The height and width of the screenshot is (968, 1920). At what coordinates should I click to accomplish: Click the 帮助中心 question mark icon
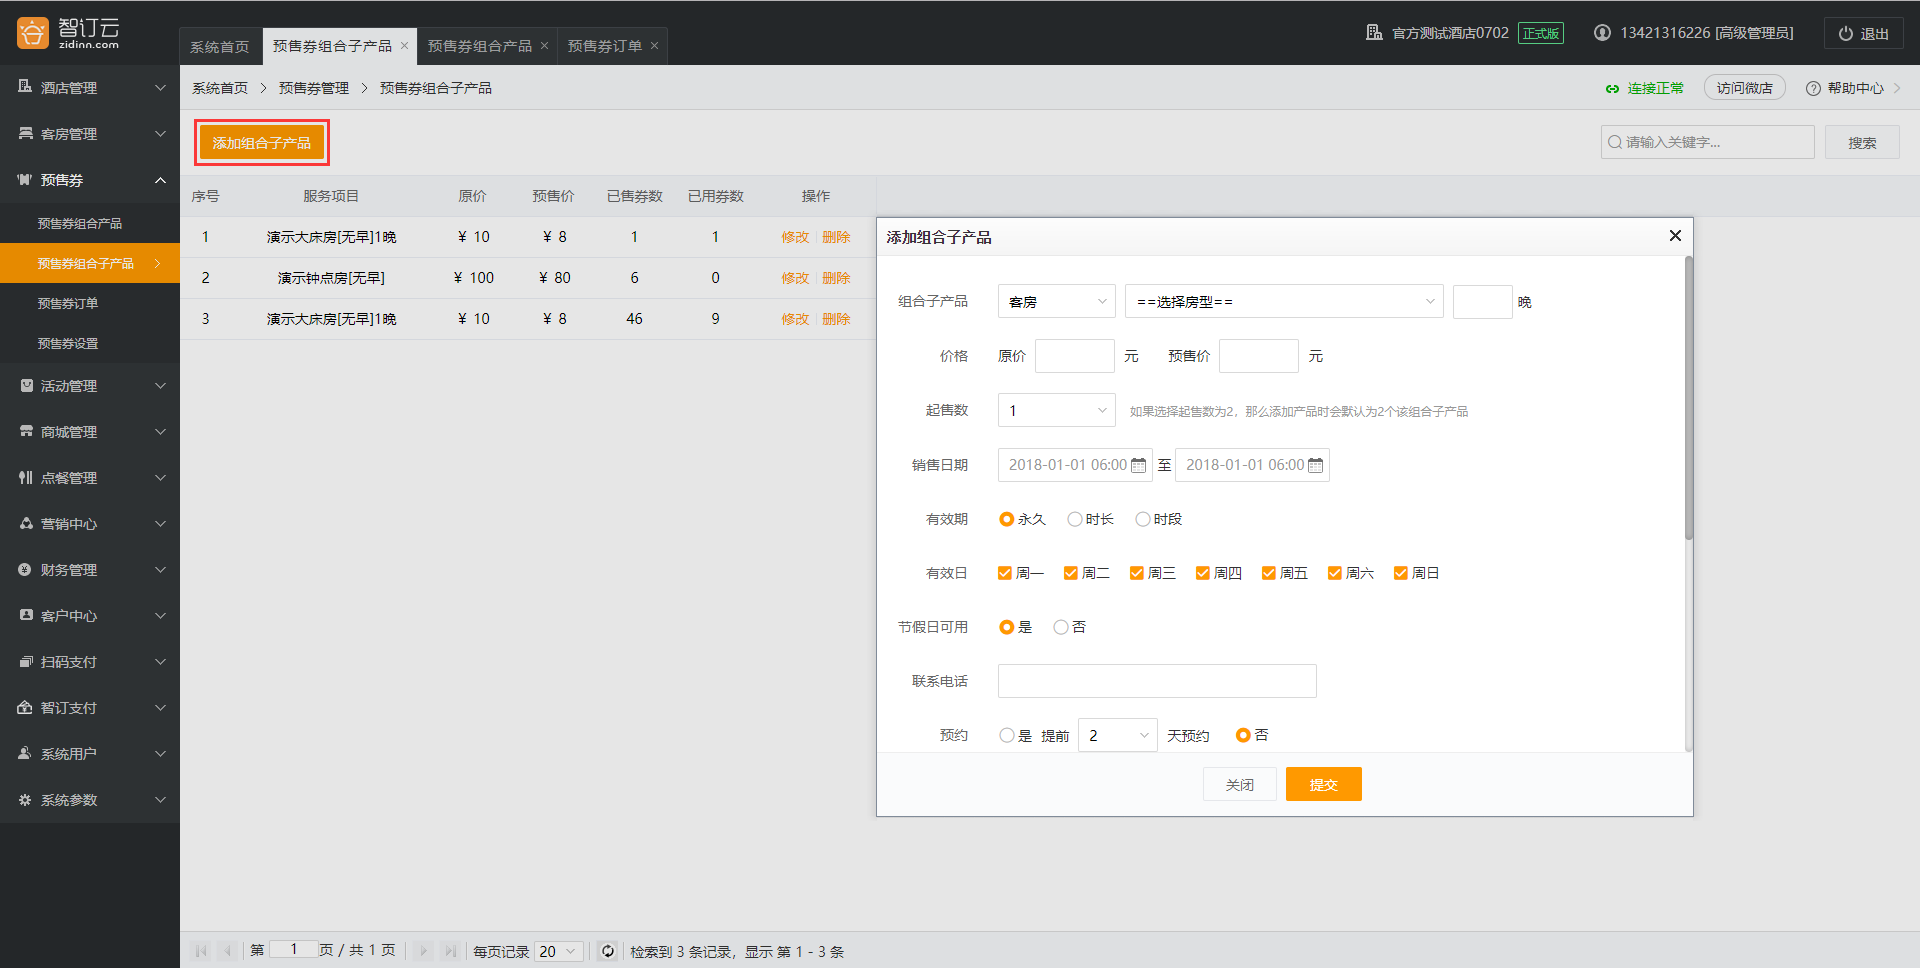click(x=1813, y=88)
